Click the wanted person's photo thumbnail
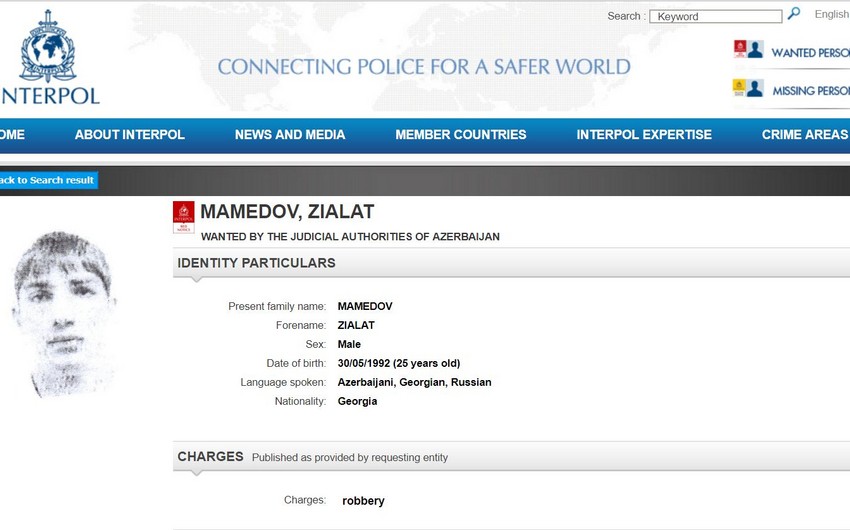 coord(64,314)
